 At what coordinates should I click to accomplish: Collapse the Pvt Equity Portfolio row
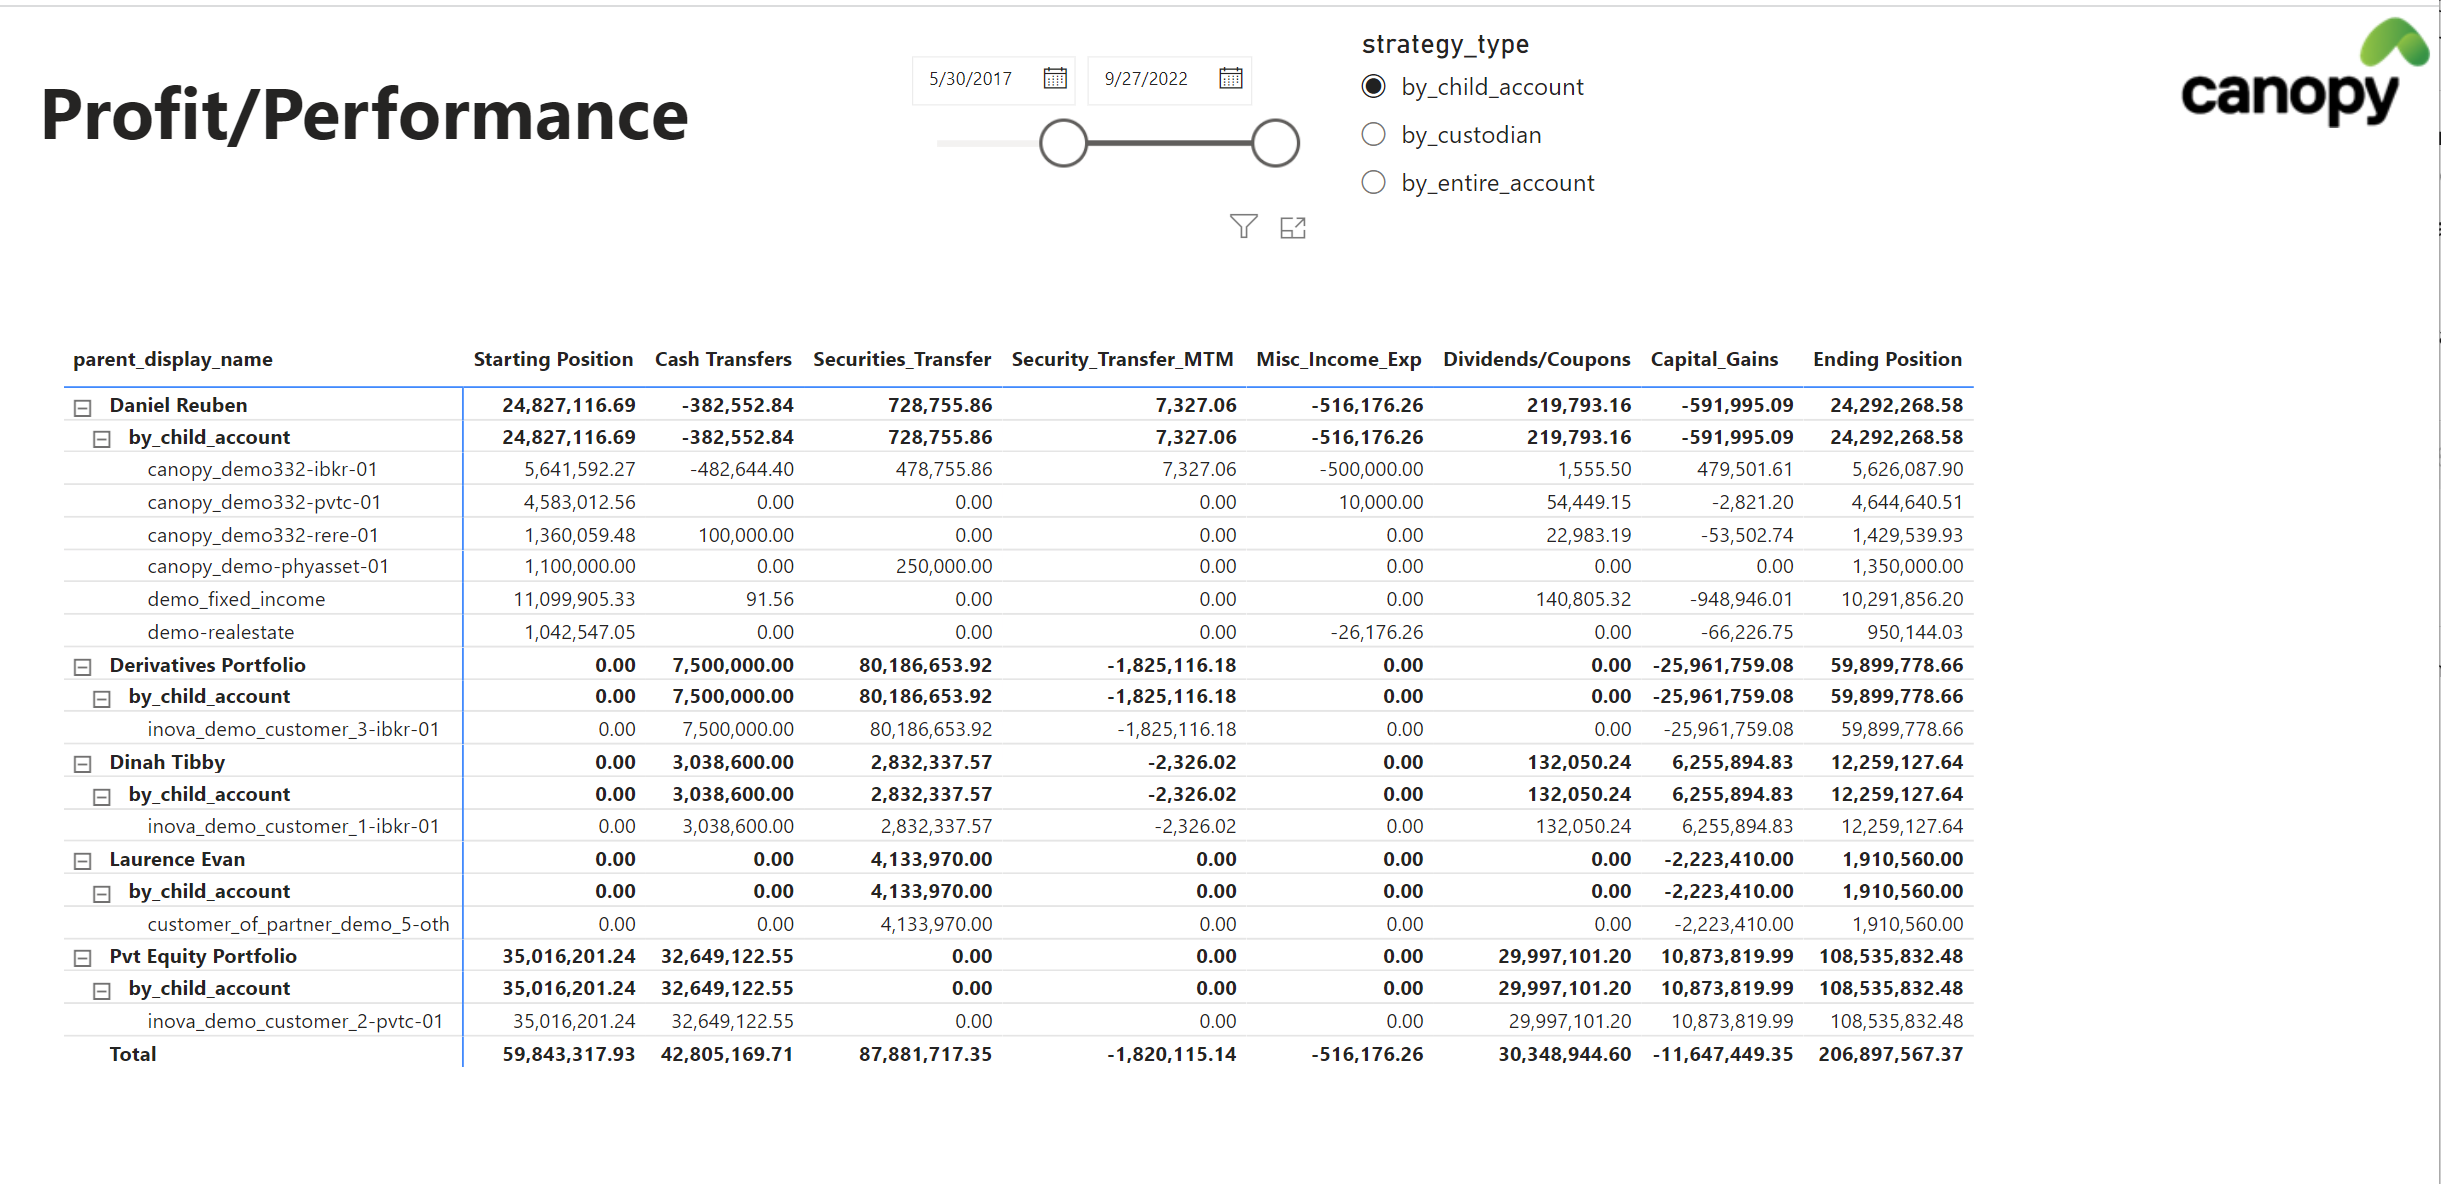tap(83, 958)
